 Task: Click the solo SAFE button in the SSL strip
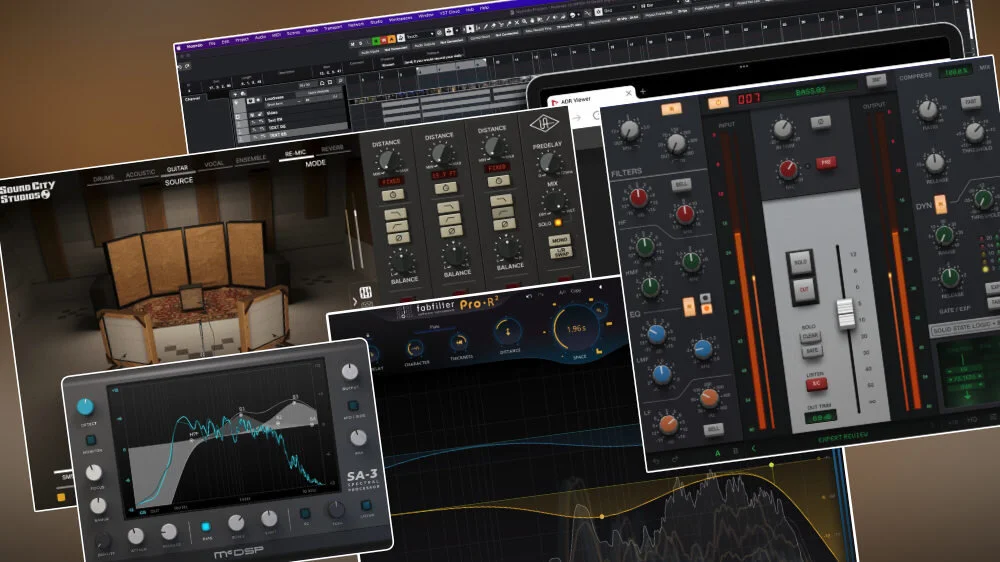(x=812, y=351)
